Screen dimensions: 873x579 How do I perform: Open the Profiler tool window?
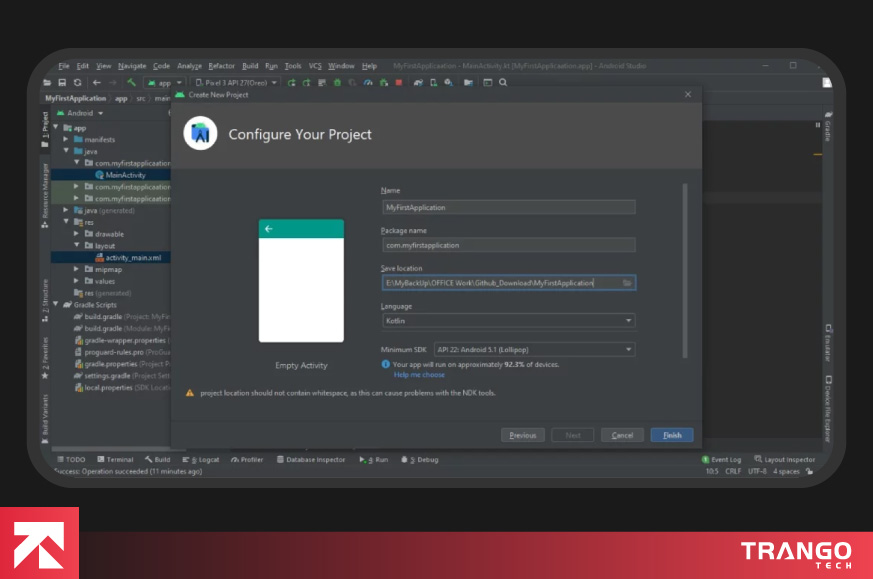click(246, 459)
